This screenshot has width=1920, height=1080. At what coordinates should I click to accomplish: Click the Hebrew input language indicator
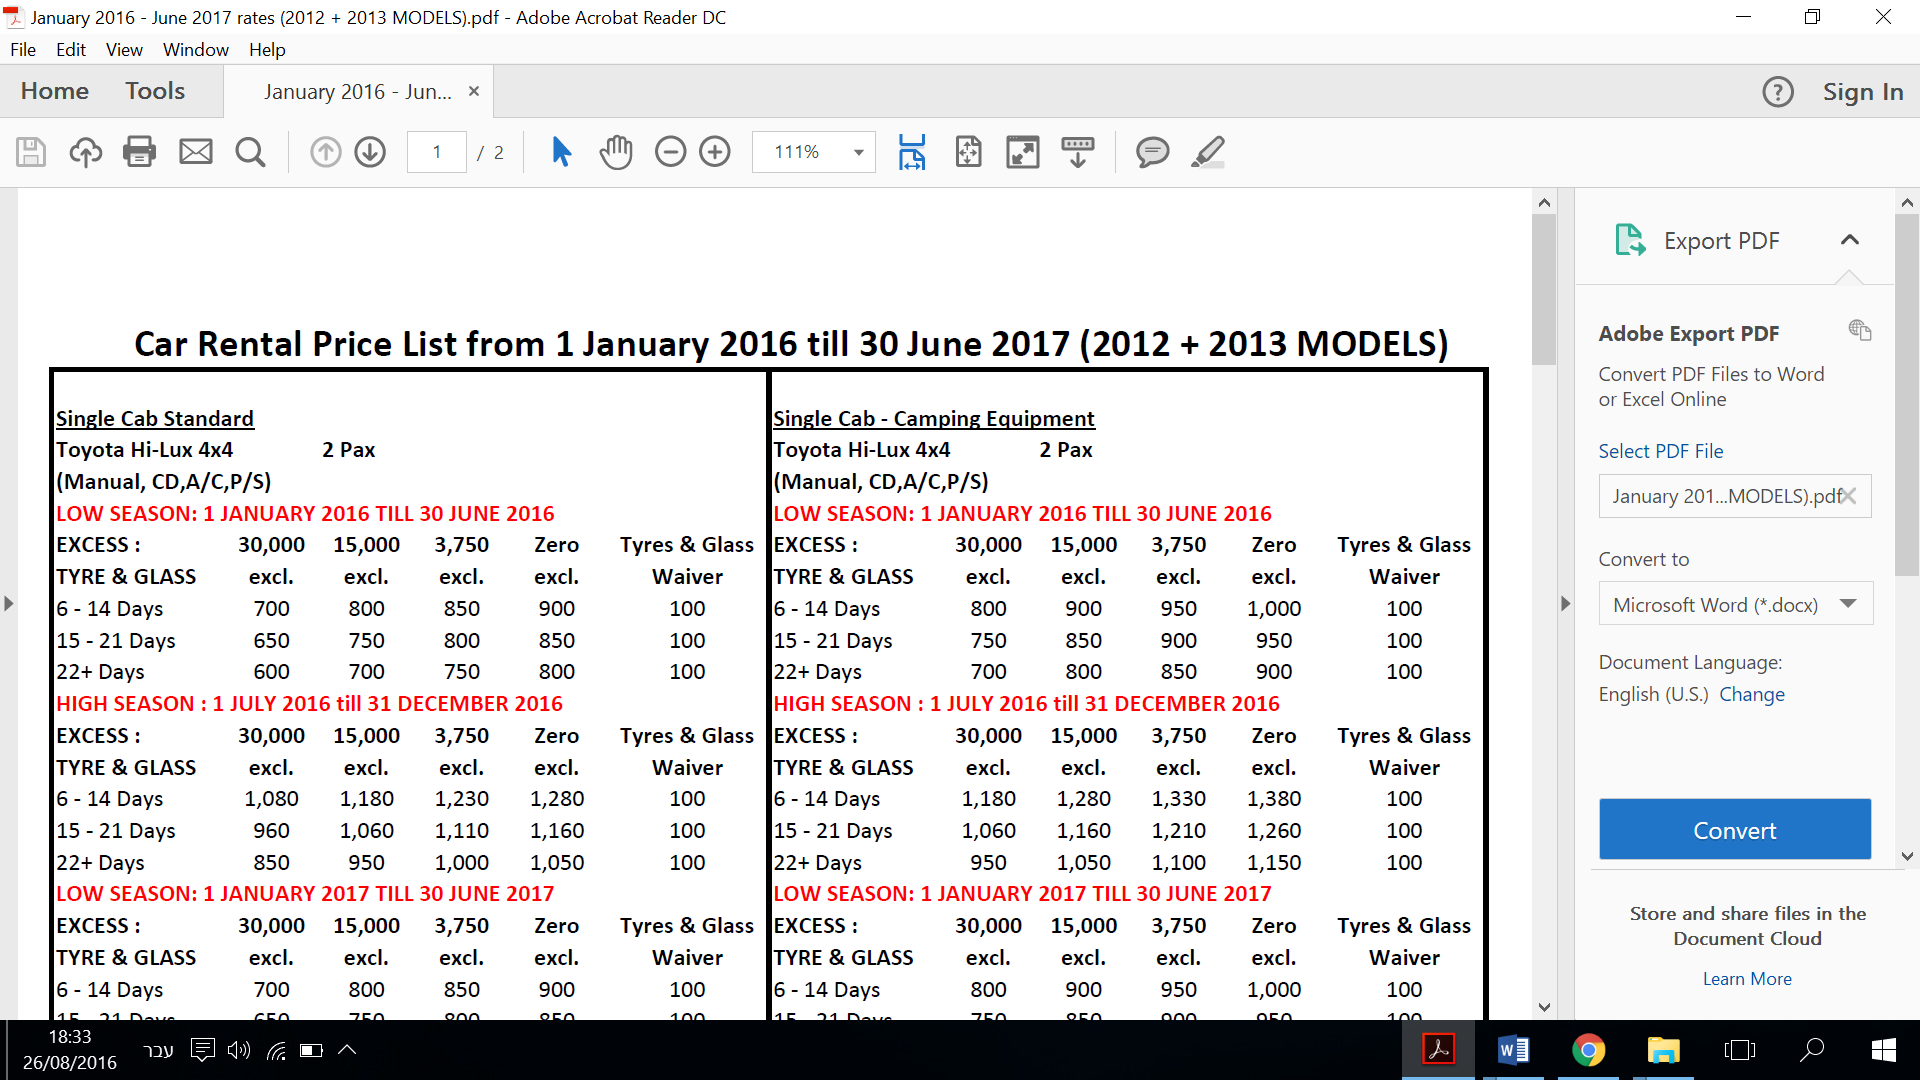click(159, 1050)
